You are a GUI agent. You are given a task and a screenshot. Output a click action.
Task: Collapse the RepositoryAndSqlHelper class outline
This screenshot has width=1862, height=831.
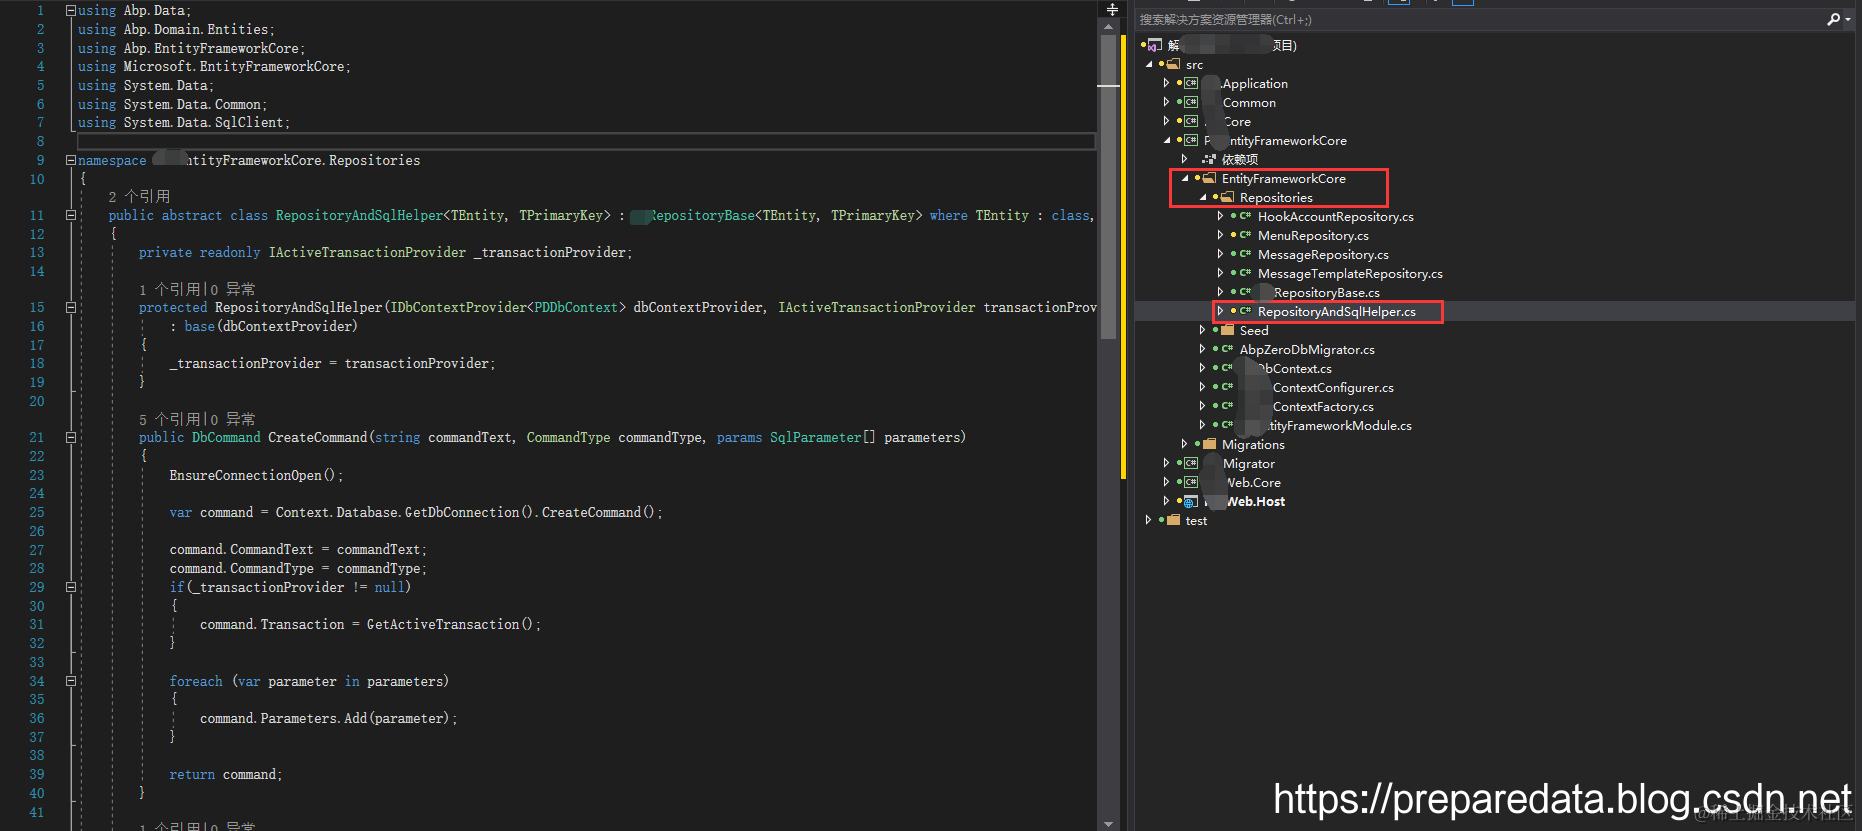coord(71,215)
